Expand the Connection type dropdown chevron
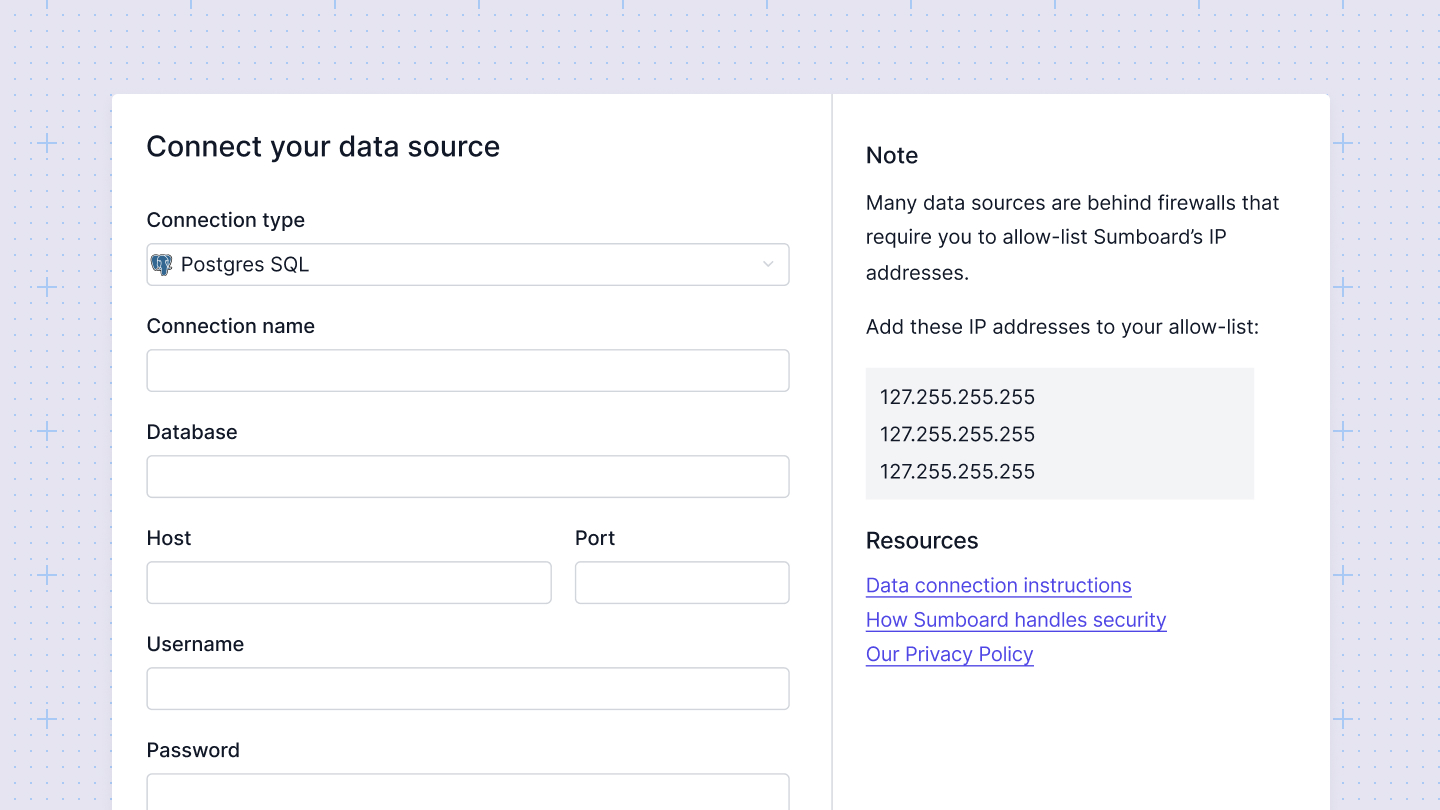The height and width of the screenshot is (810, 1440). (768, 265)
